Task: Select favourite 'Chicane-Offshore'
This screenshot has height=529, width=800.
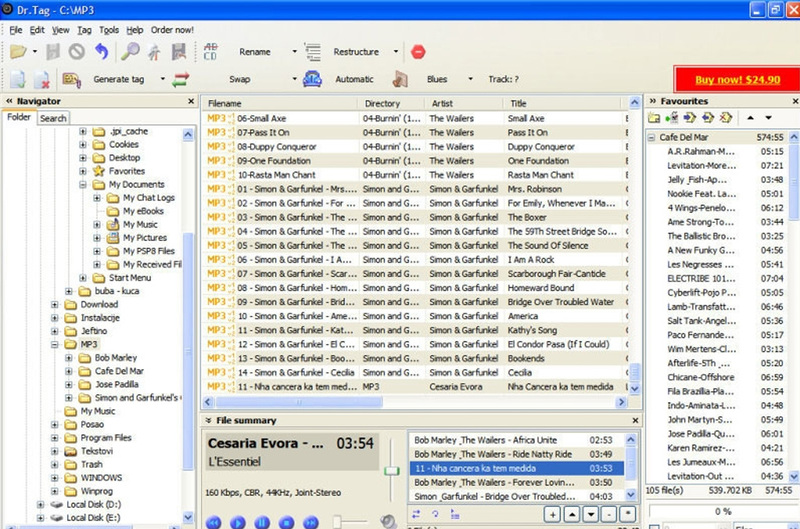Action: [x=701, y=377]
